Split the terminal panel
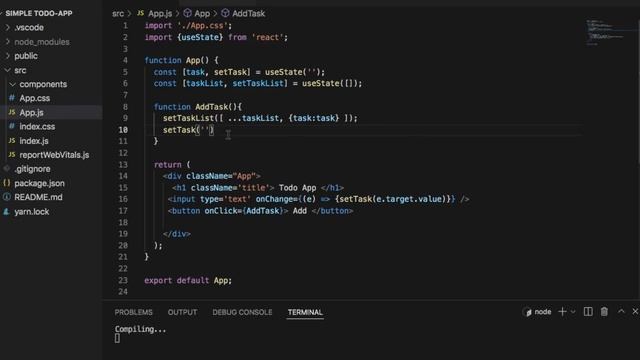Image resolution: width=640 pixels, height=360 pixels. pyautogui.click(x=588, y=312)
